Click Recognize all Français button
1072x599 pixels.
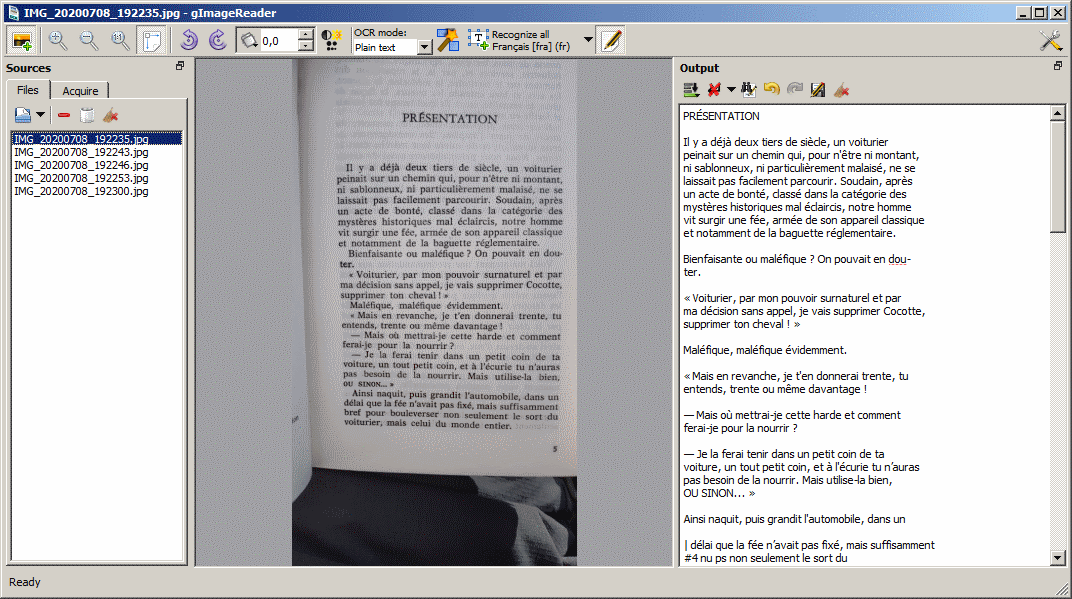520,40
